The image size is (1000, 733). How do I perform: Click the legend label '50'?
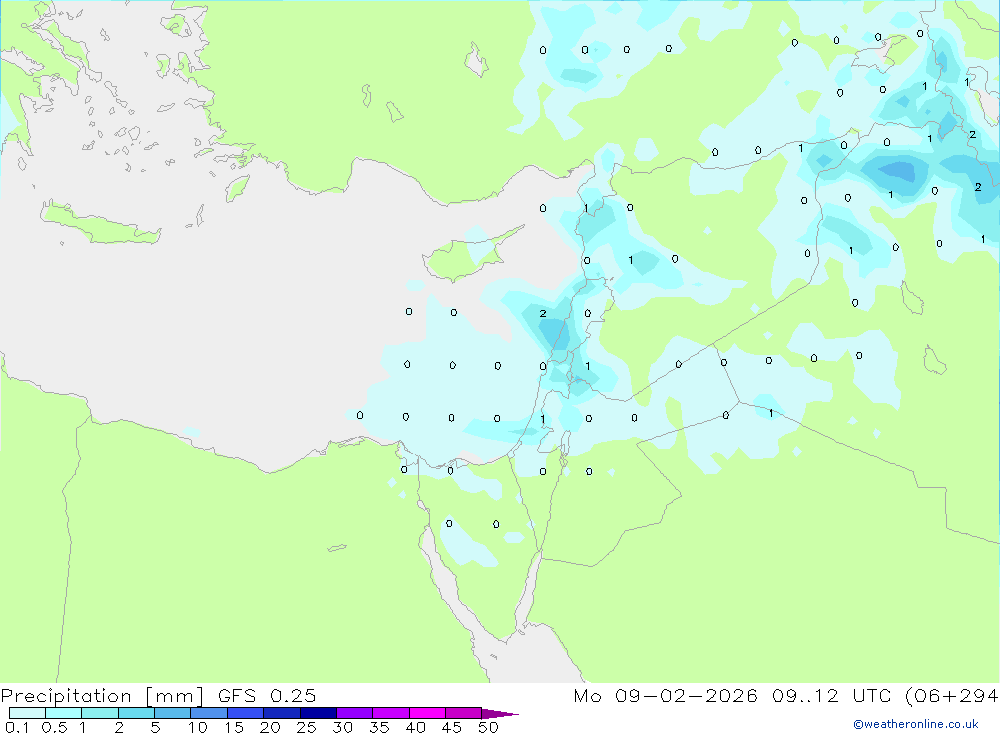pos(489,727)
